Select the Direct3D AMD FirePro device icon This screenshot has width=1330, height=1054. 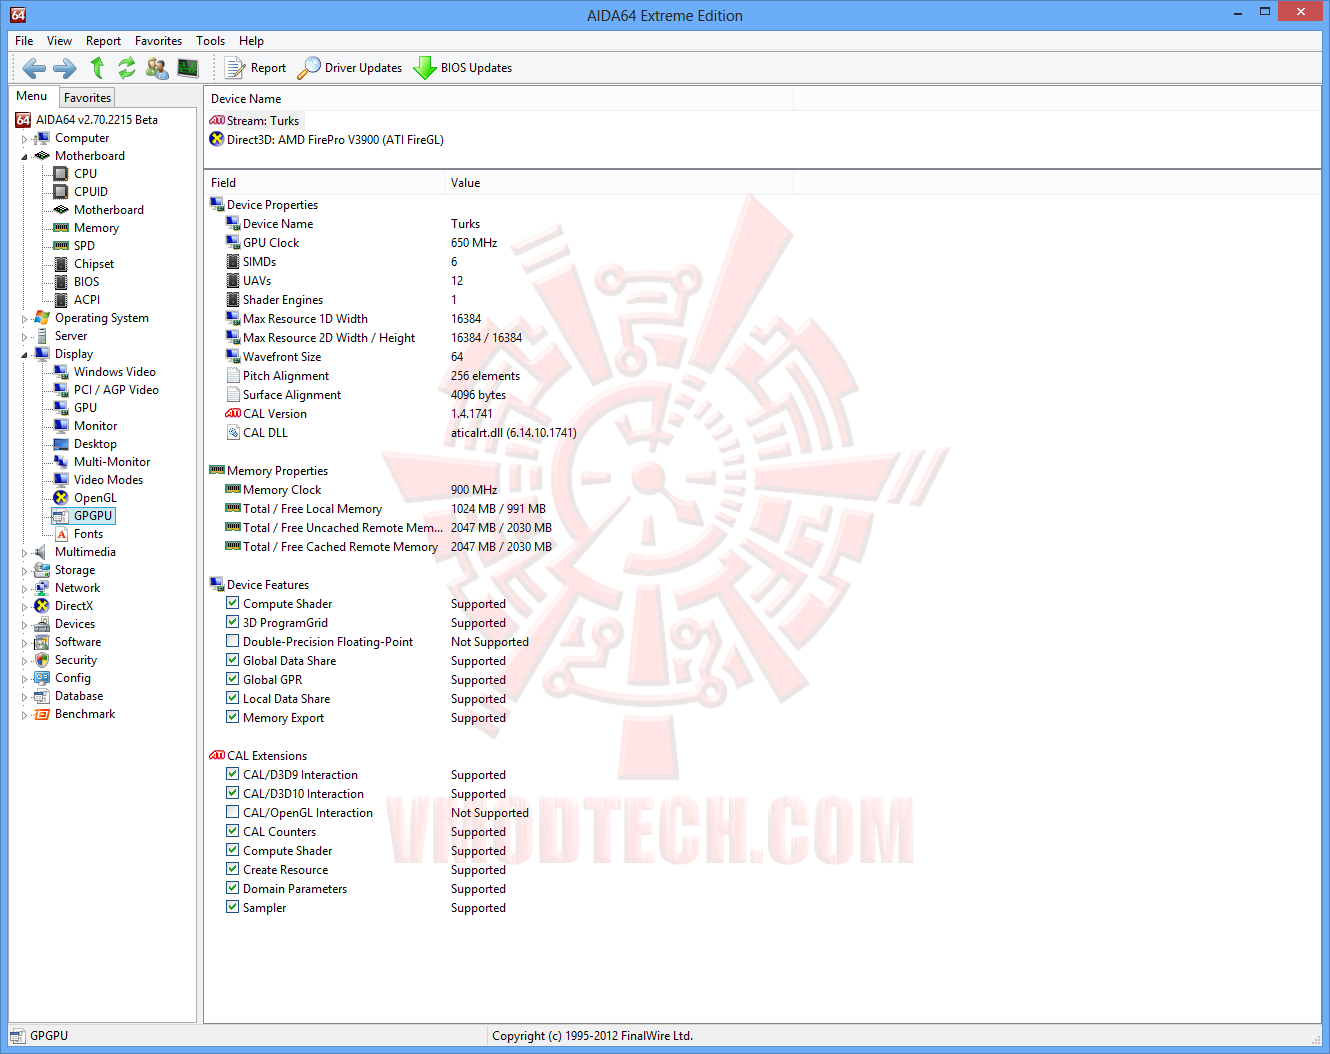(217, 140)
